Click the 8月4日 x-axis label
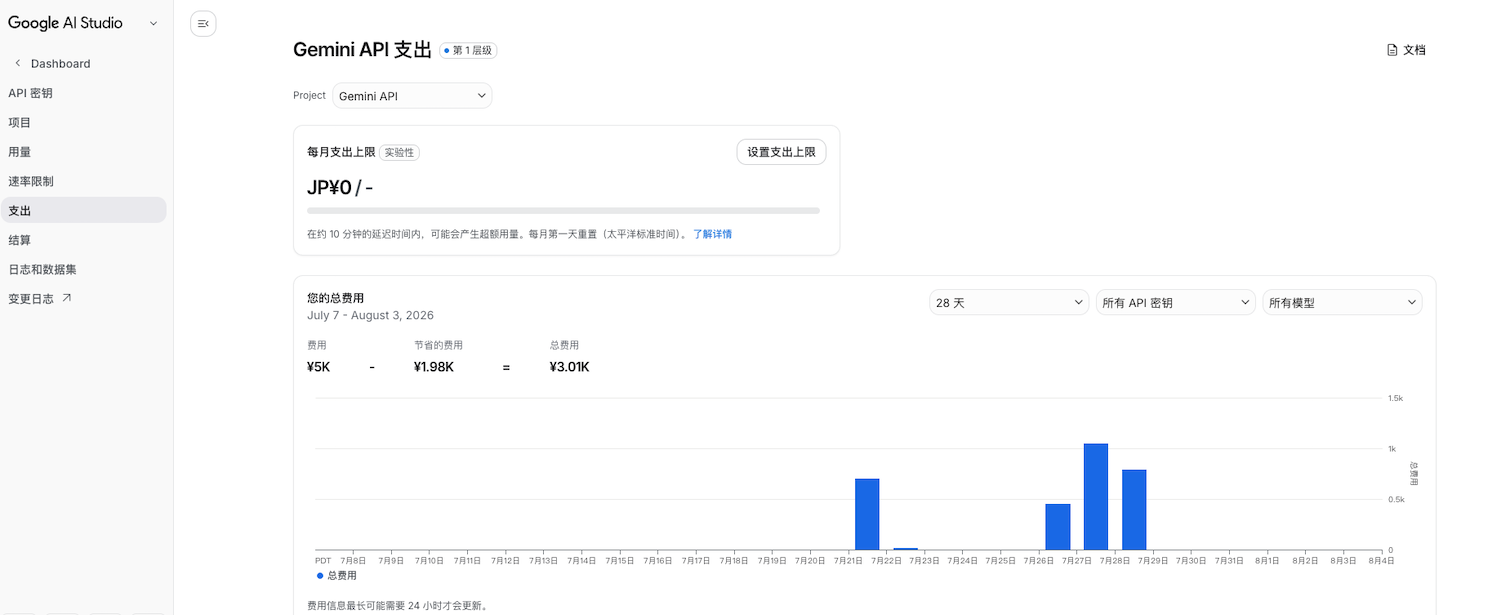Image resolution: width=1500 pixels, height=615 pixels. click(1381, 561)
